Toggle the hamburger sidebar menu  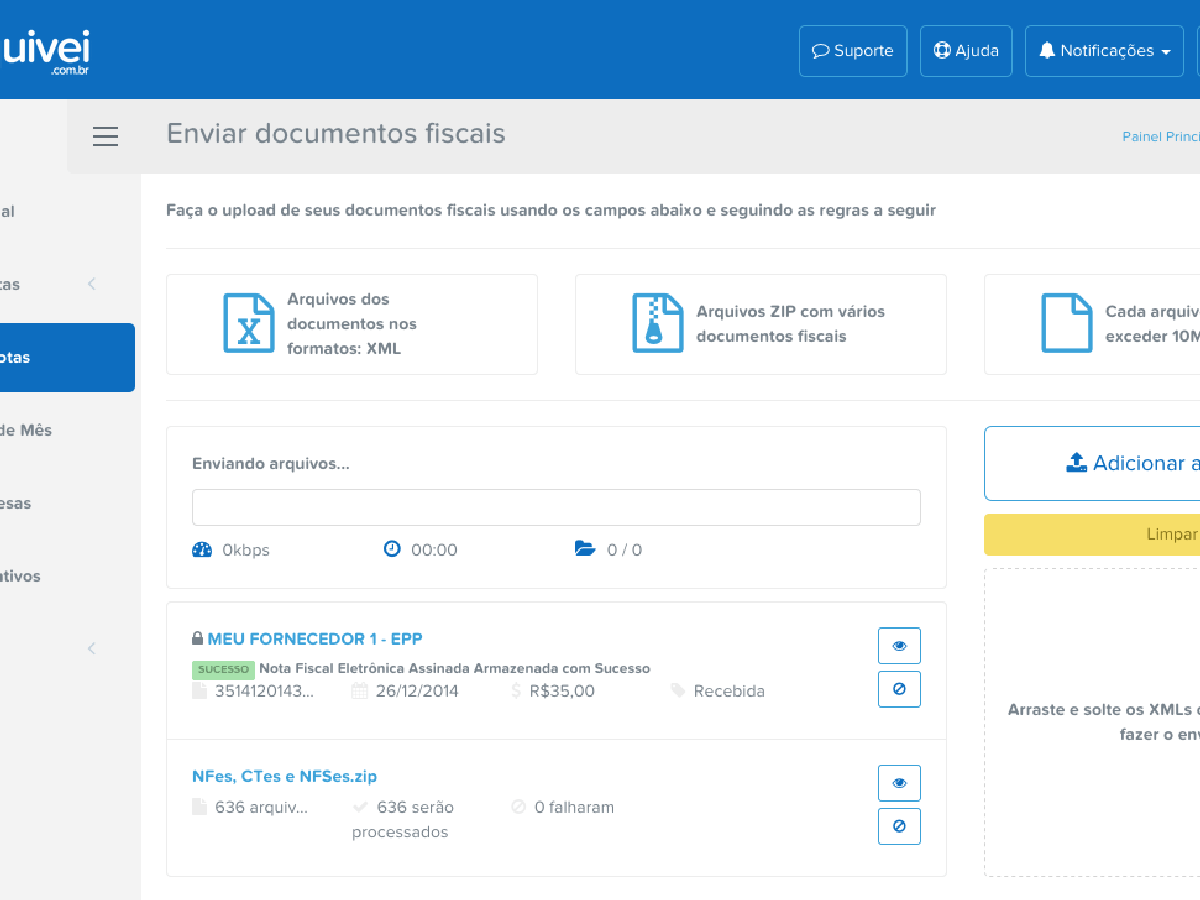(x=105, y=137)
